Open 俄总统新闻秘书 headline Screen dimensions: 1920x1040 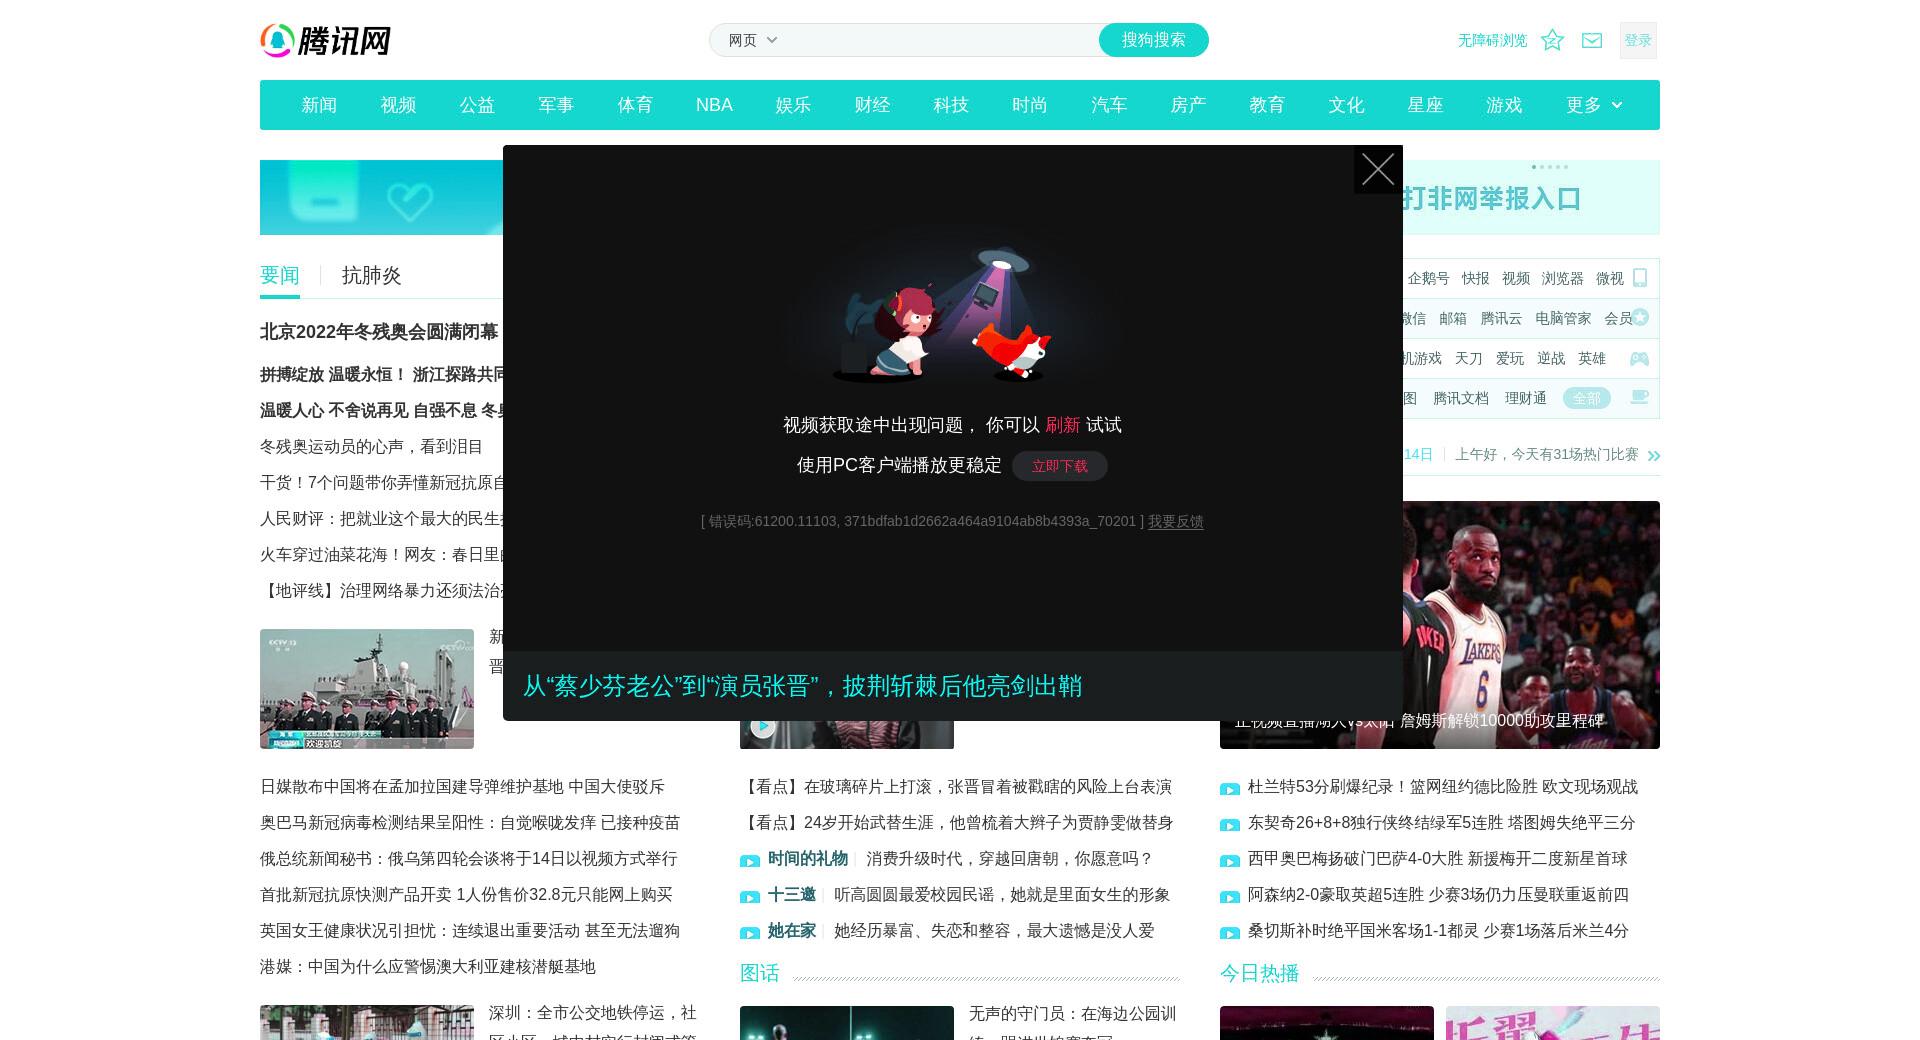point(469,859)
